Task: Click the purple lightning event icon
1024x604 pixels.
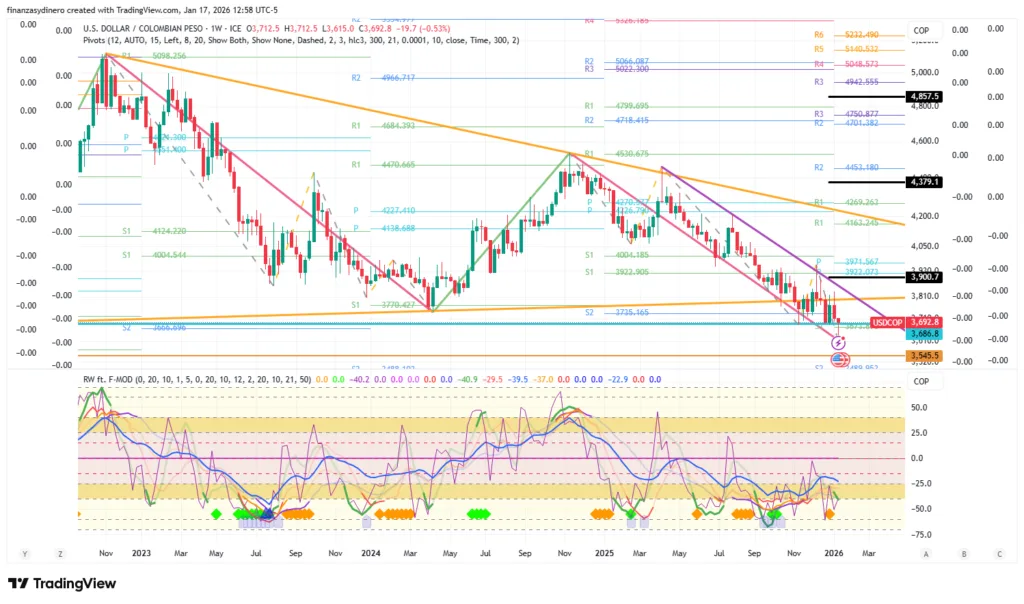Action: coord(838,342)
